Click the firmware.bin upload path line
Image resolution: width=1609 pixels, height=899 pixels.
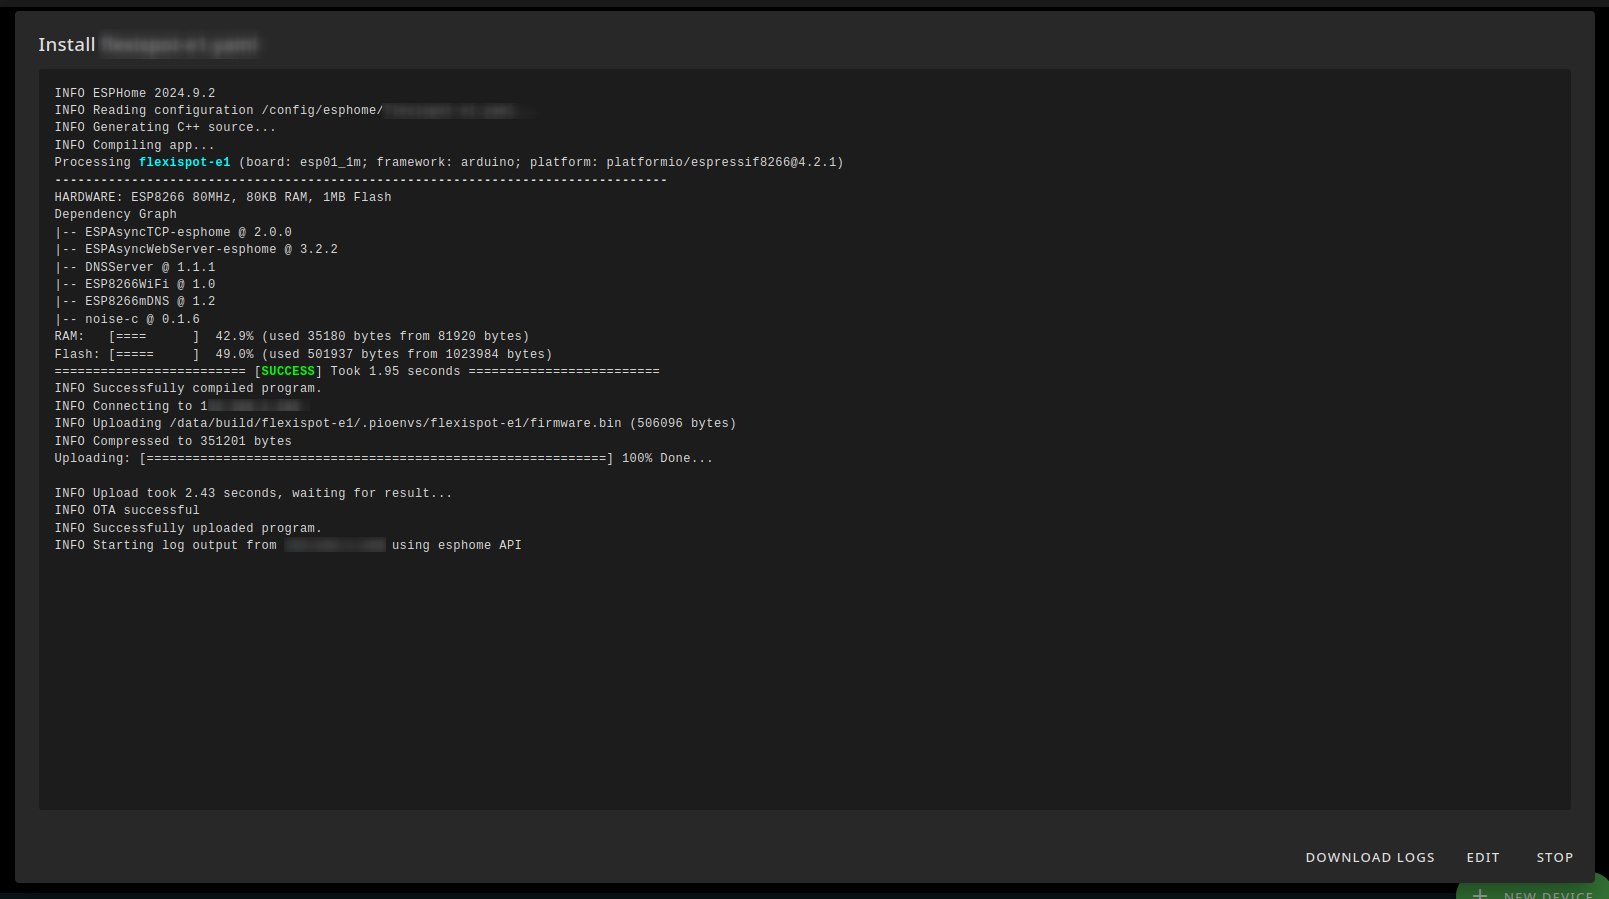tap(395, 424)
